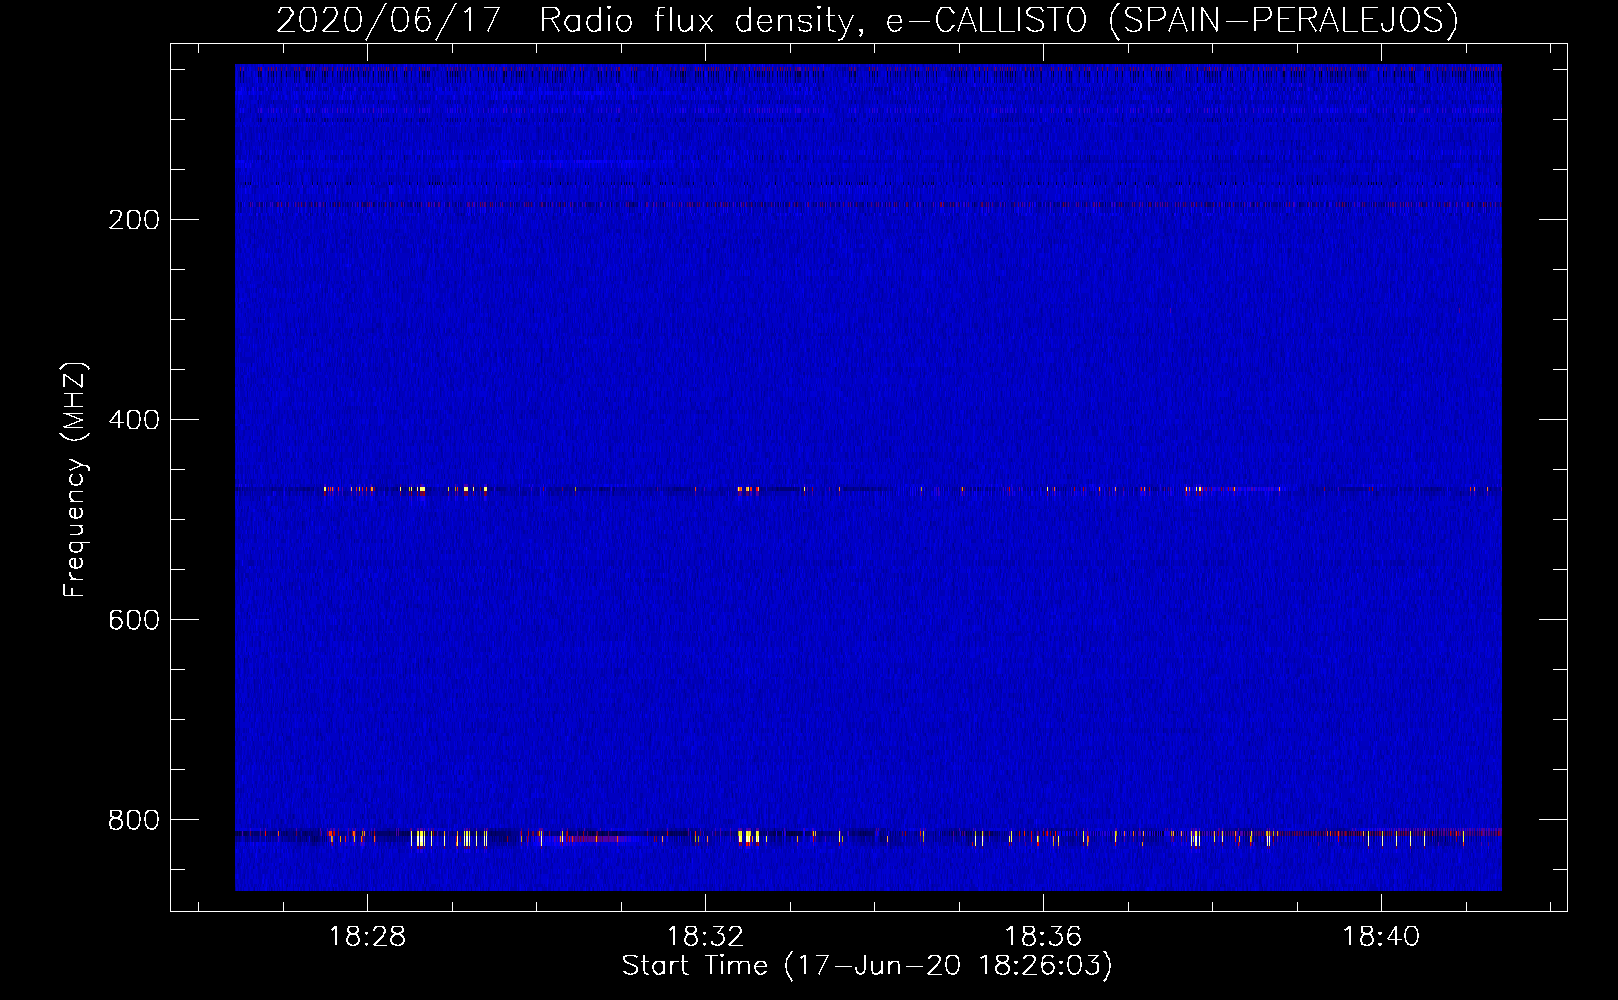Select the 400 frequency tick label

[x=134, y=420]
